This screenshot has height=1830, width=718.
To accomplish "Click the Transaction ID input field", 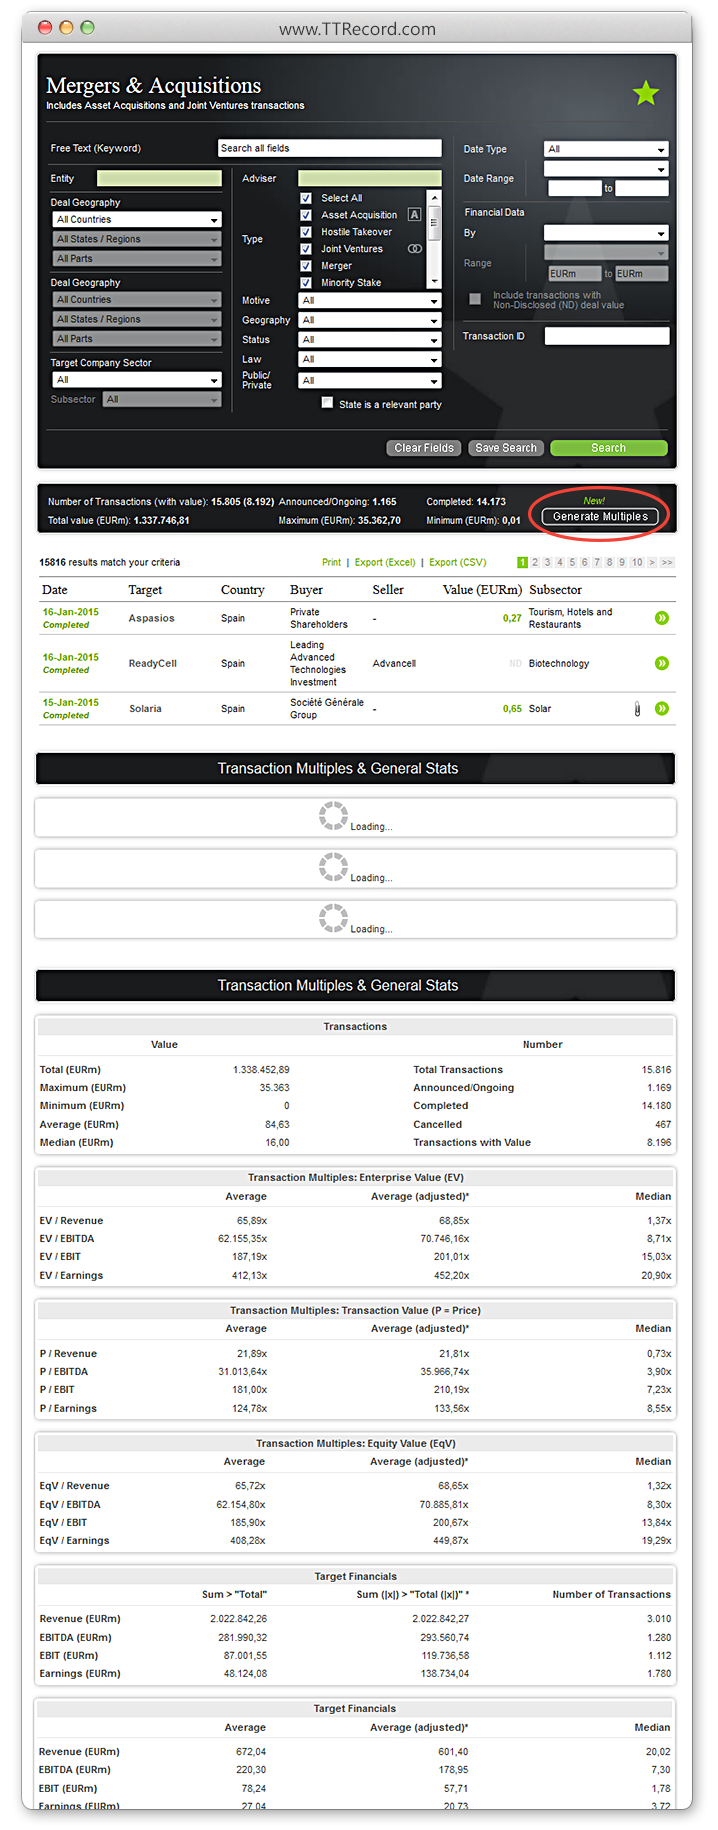I will point(606,336).
